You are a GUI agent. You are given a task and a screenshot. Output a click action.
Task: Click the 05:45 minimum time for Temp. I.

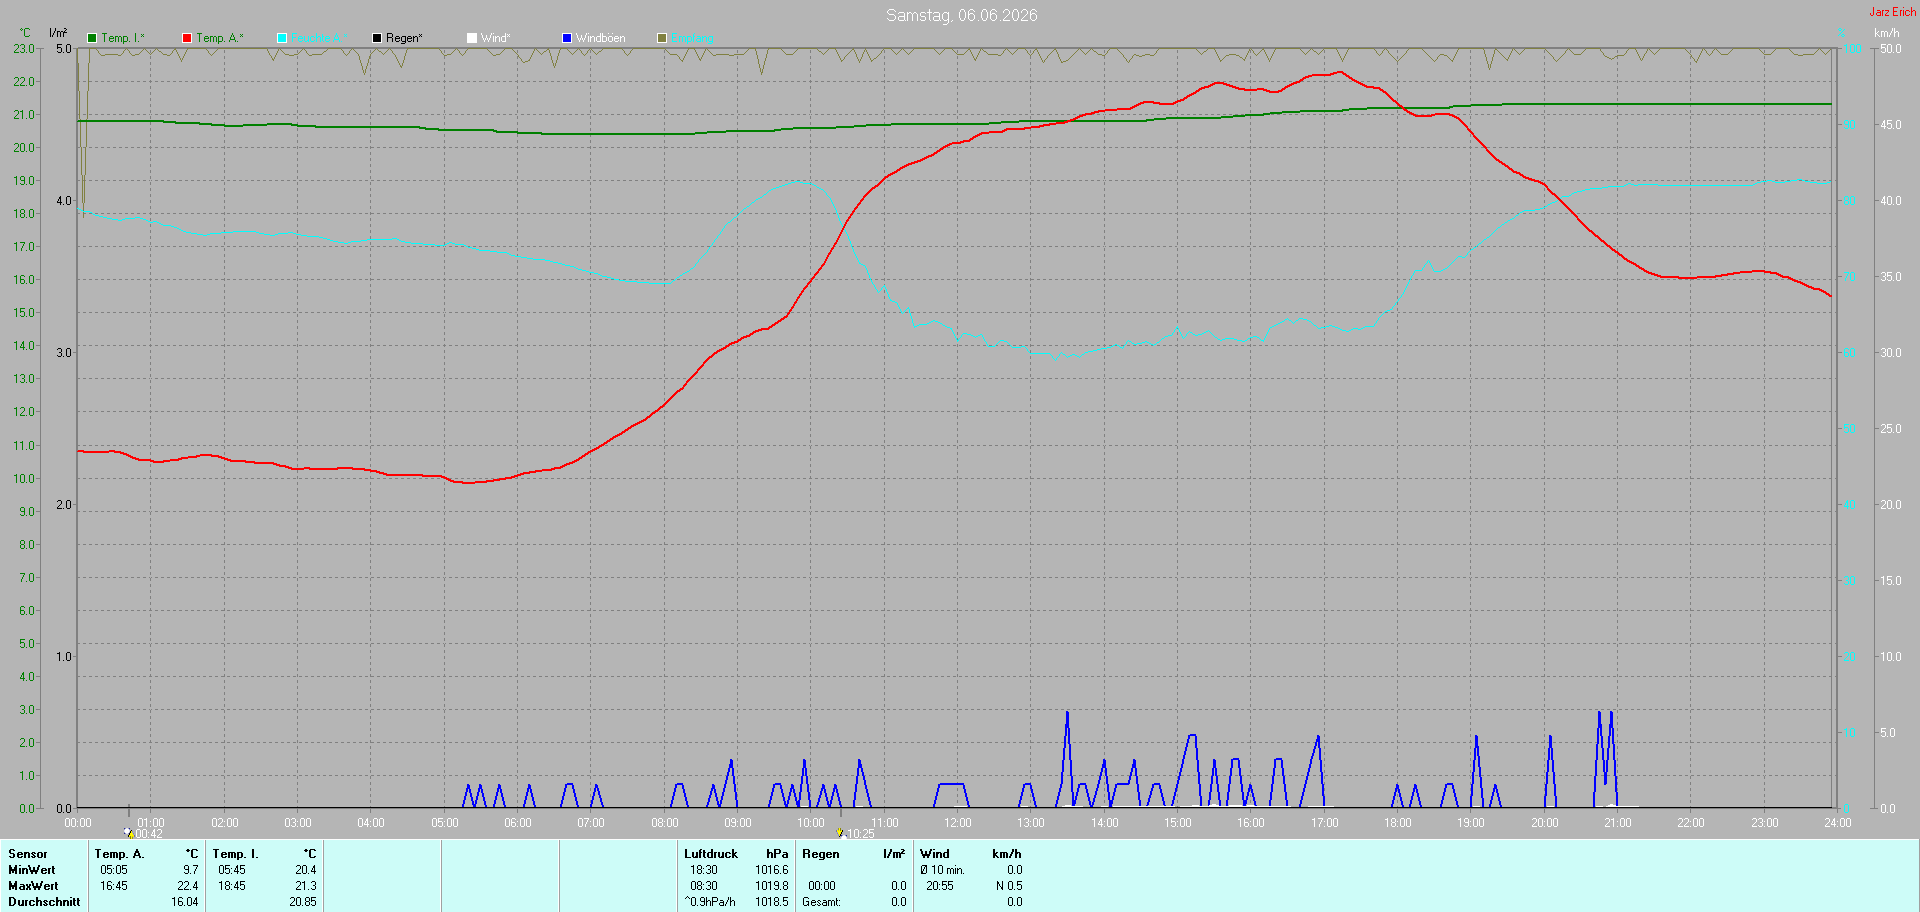tap(232, 870)
